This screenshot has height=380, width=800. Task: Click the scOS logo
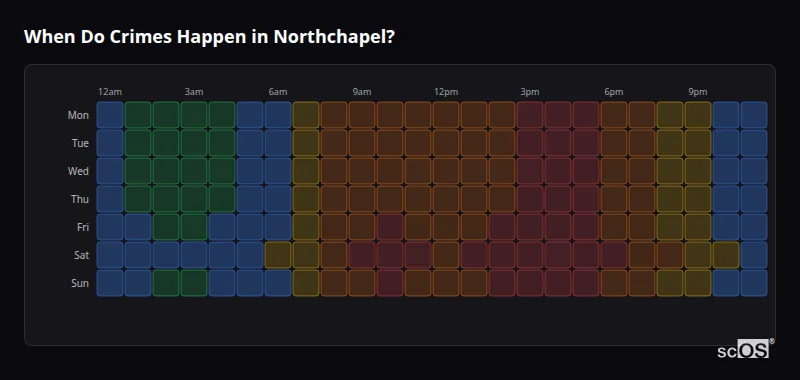click(745, 348)
